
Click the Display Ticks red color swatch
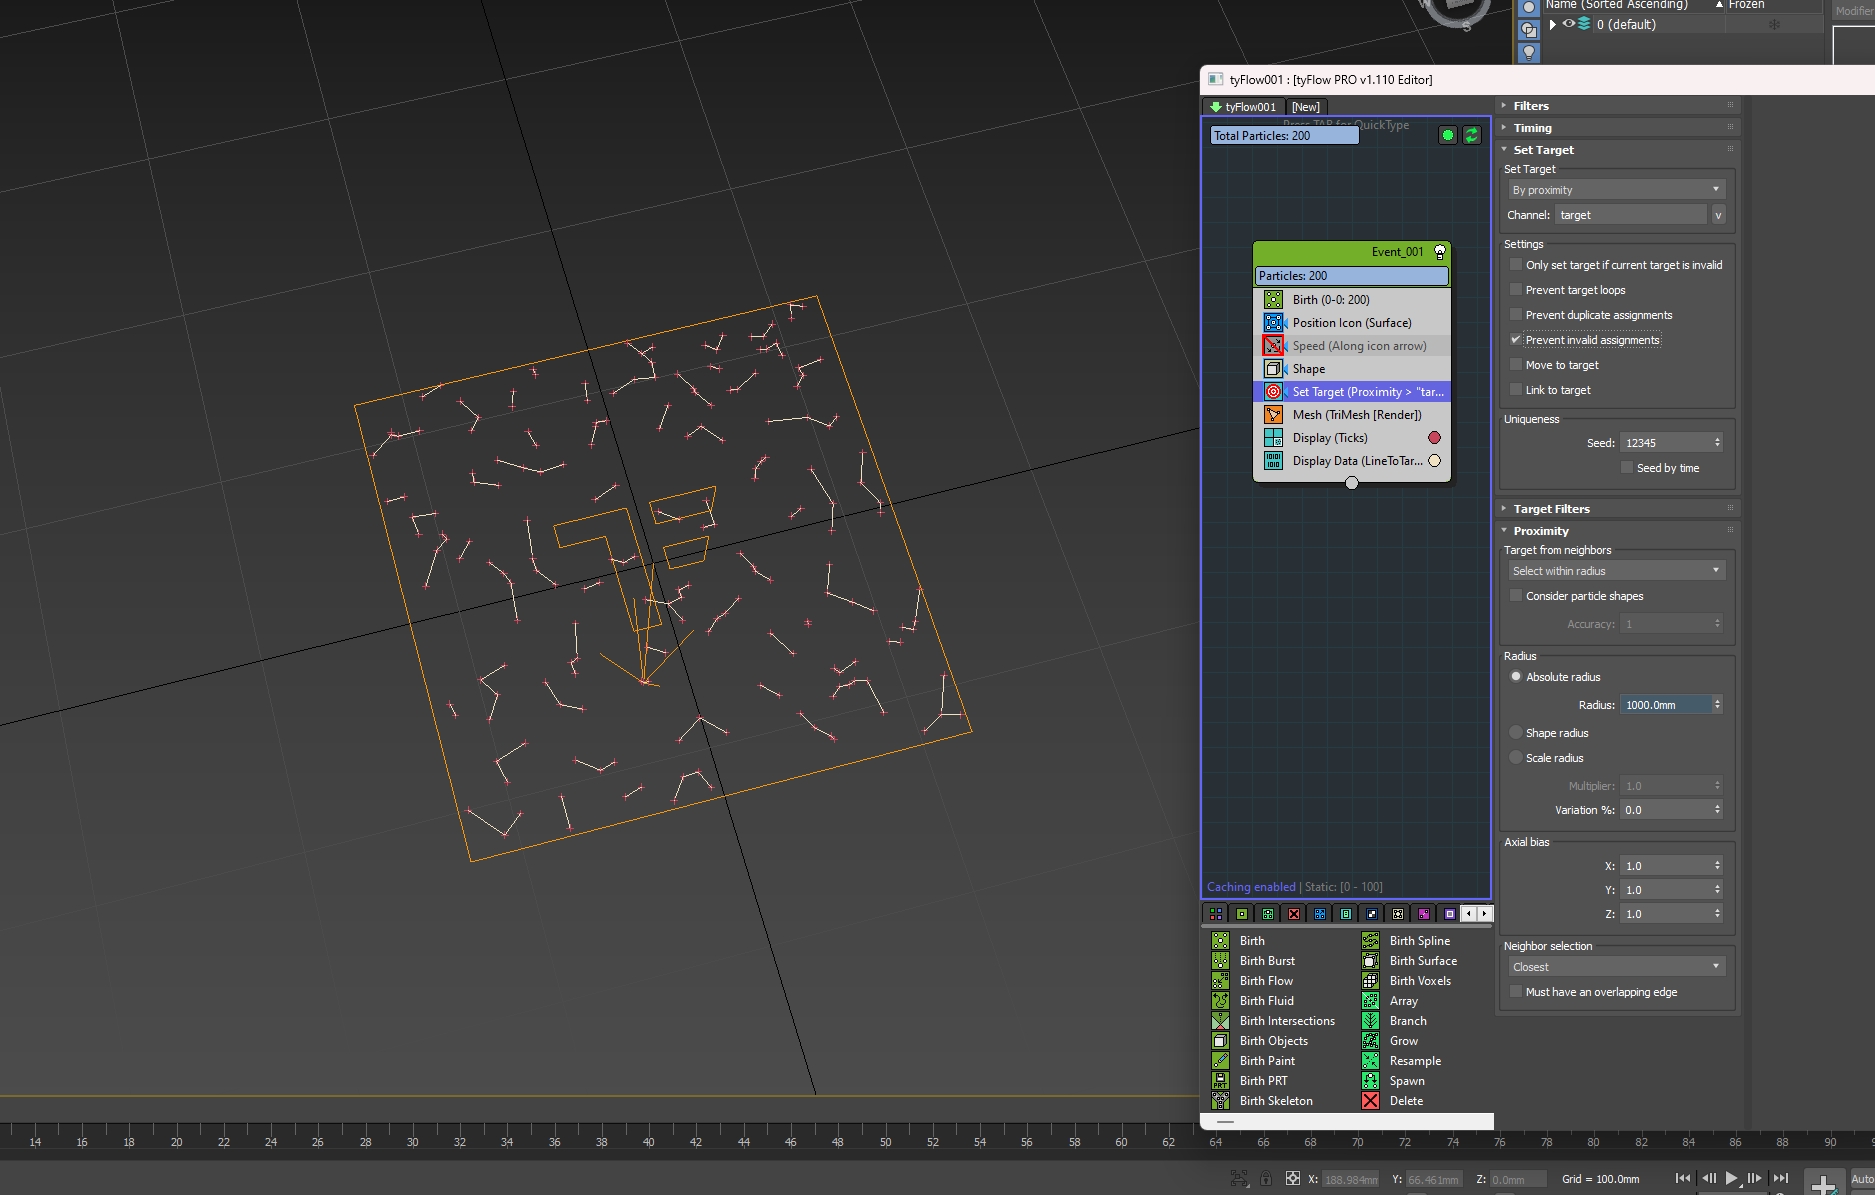click(1434, 438)
